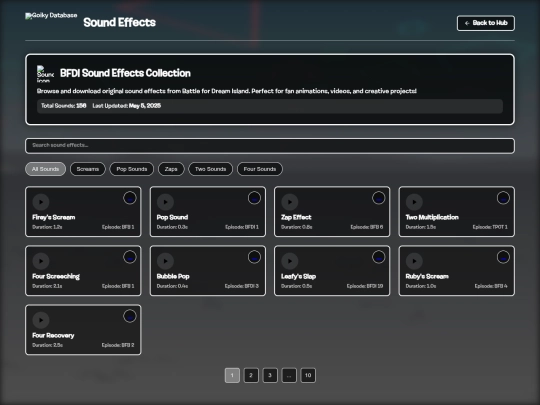Download Ruby's Scream via circle icon
Screen dimensions: 540x405
503,257
